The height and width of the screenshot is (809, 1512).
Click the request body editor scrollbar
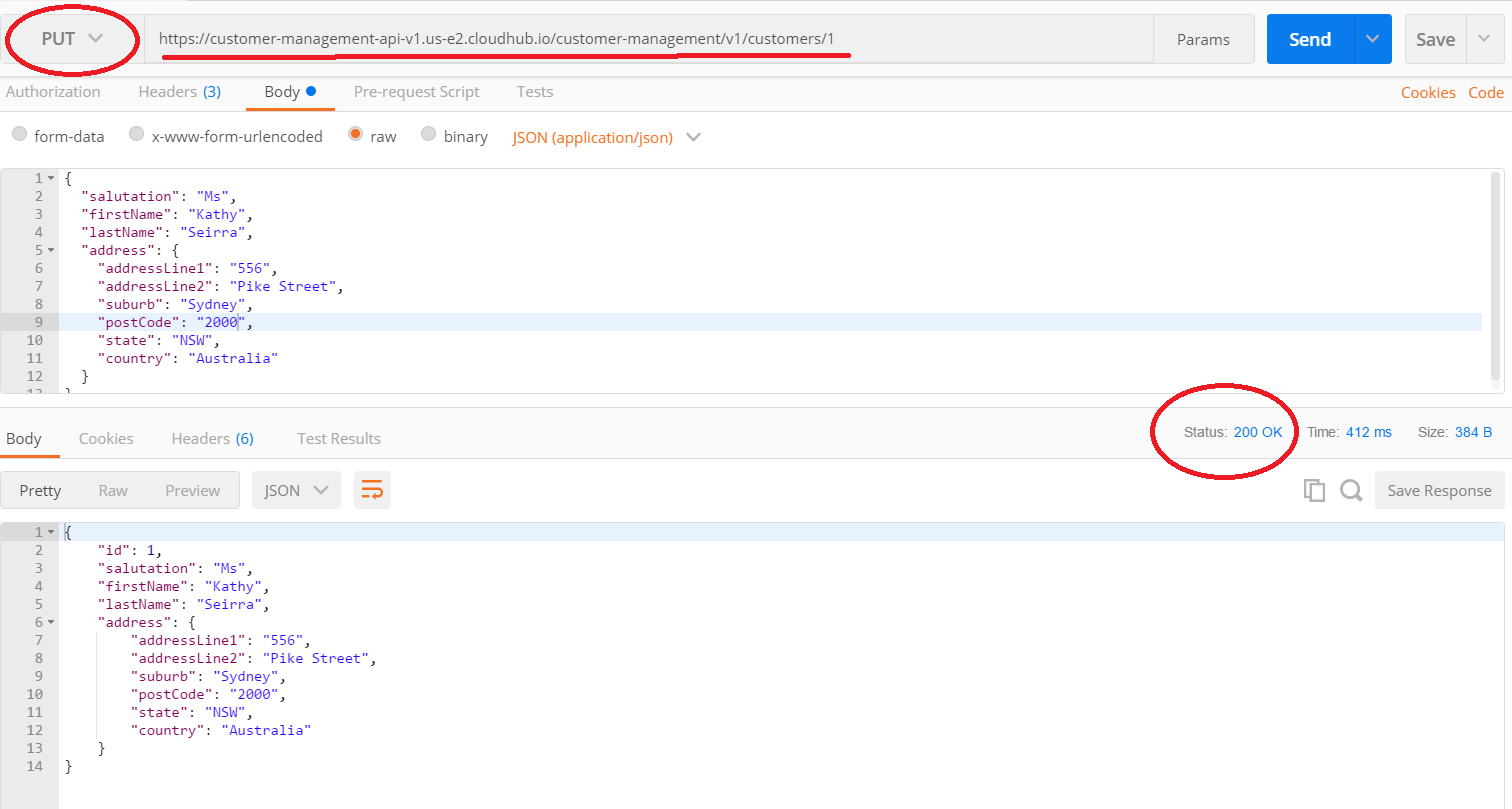(x=1495, y=275)
